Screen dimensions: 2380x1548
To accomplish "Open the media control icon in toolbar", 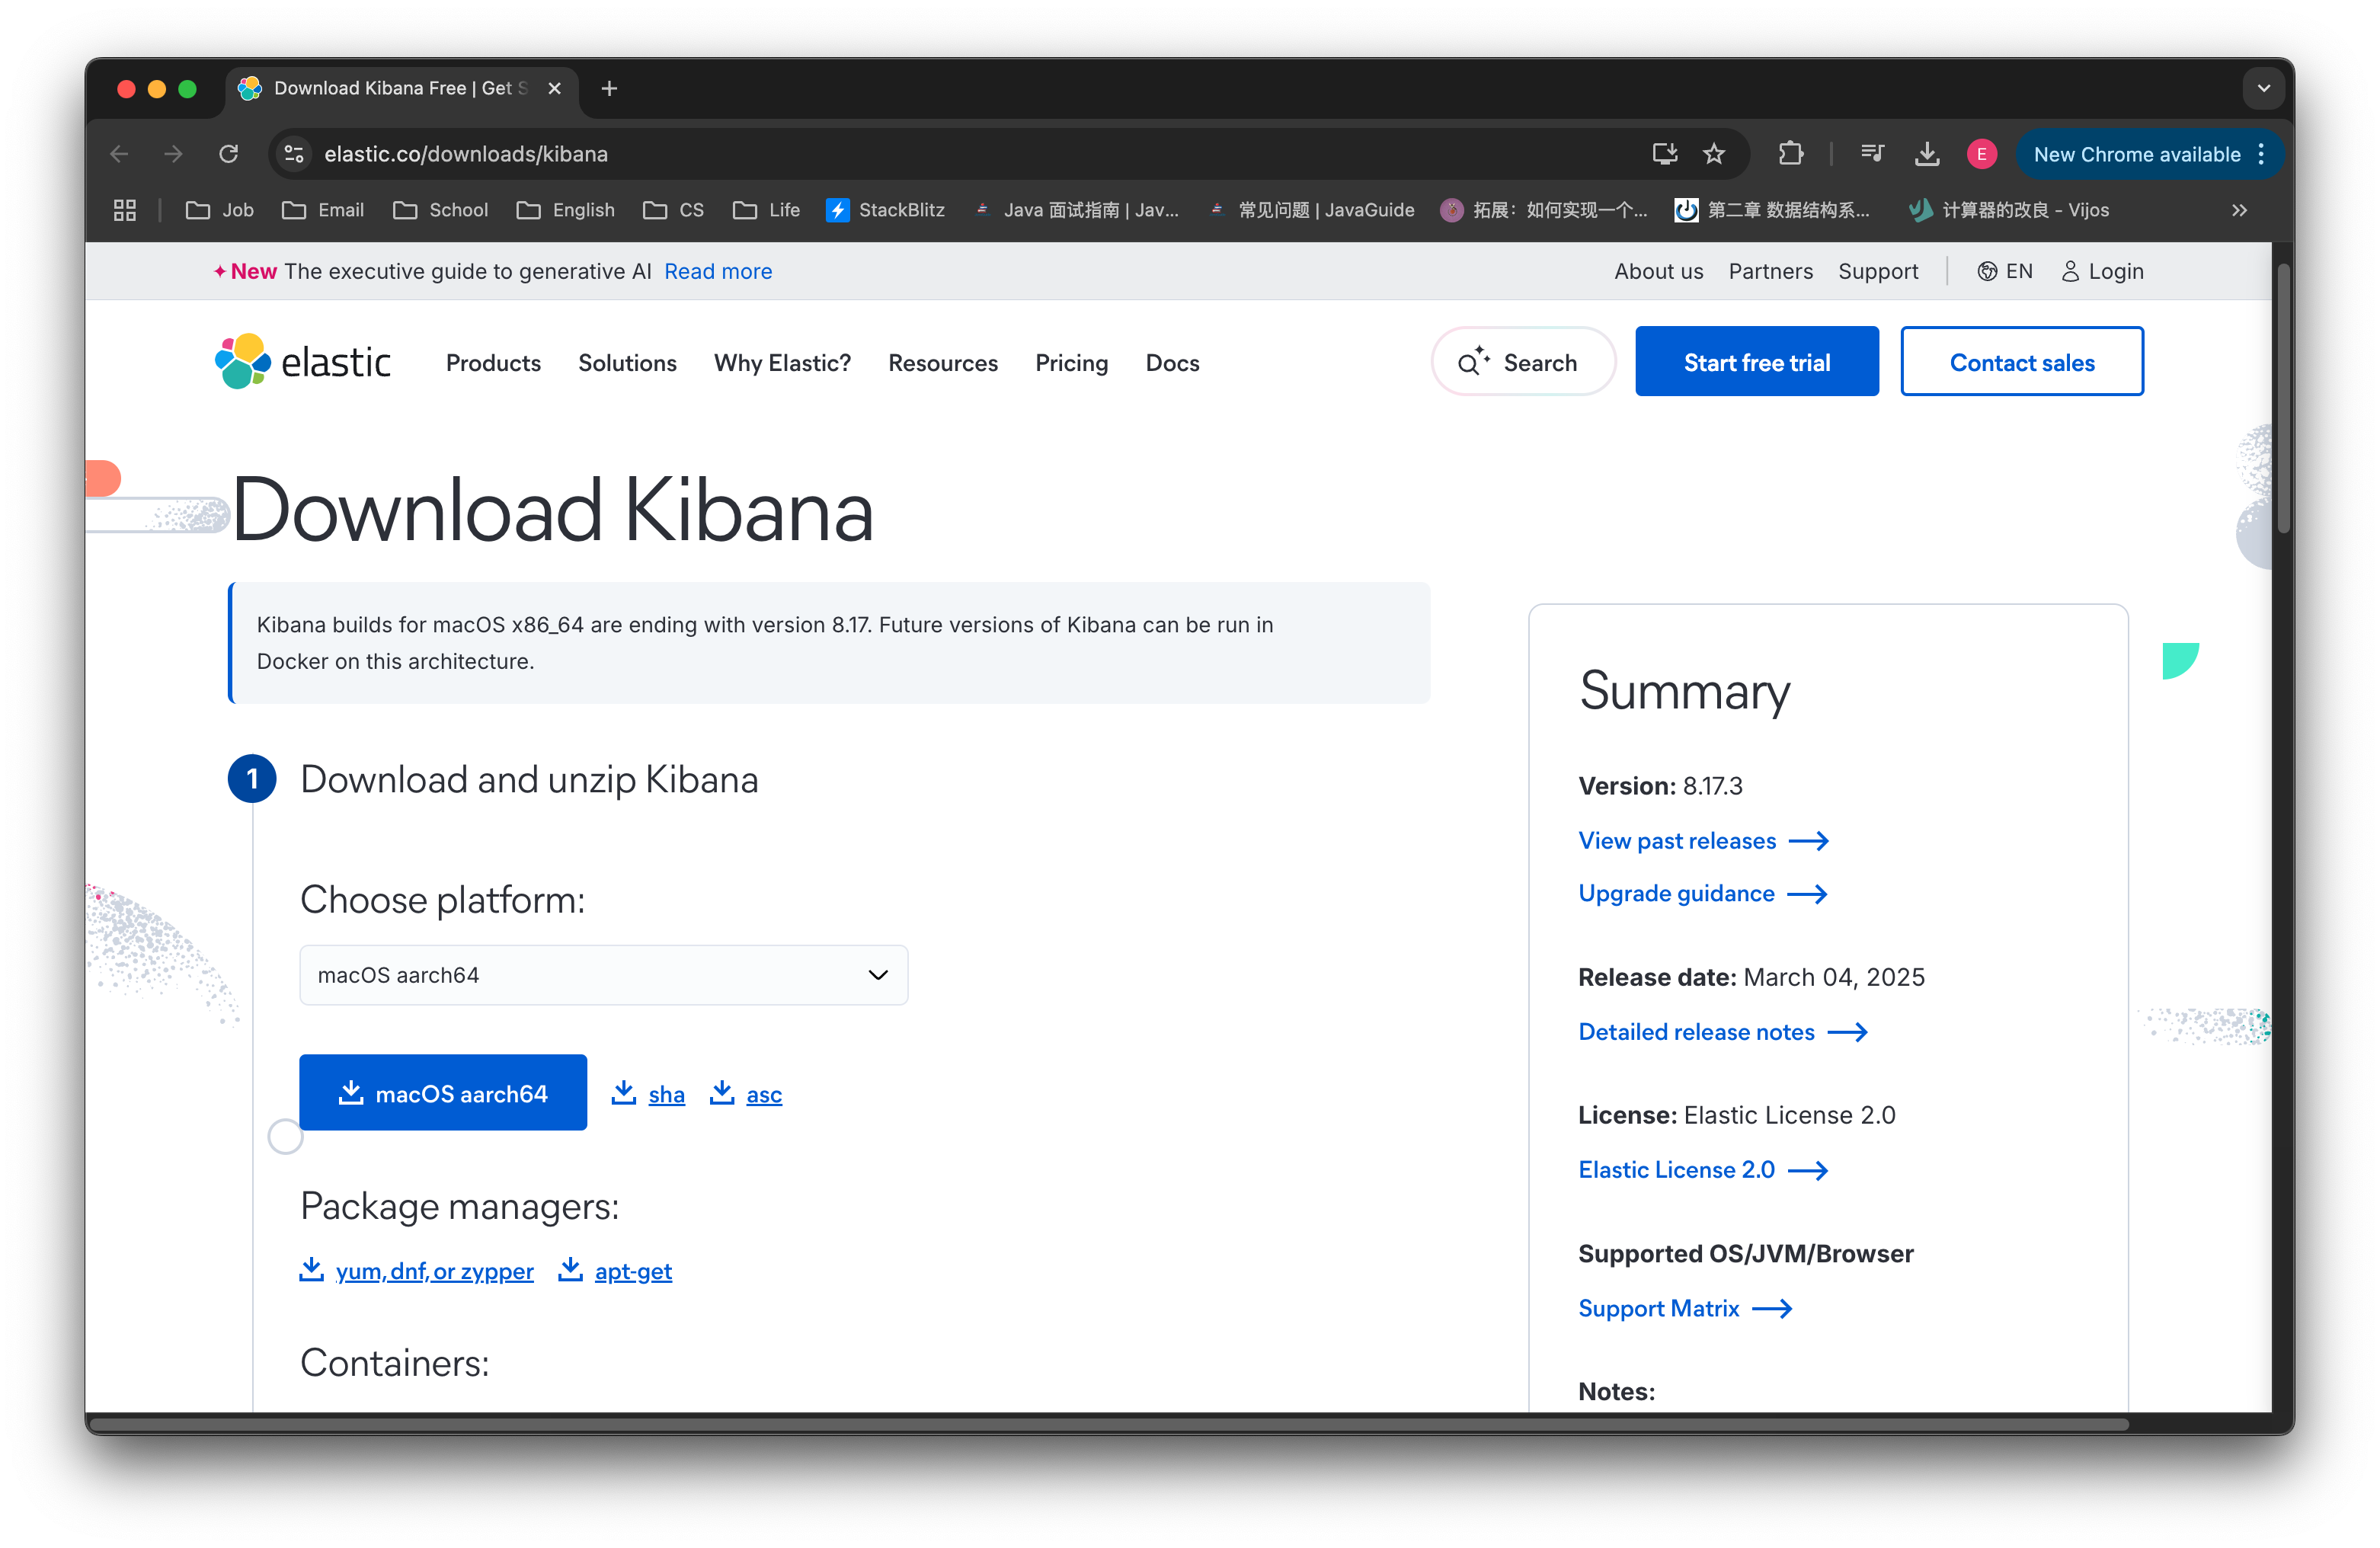I will point(1872,154).
